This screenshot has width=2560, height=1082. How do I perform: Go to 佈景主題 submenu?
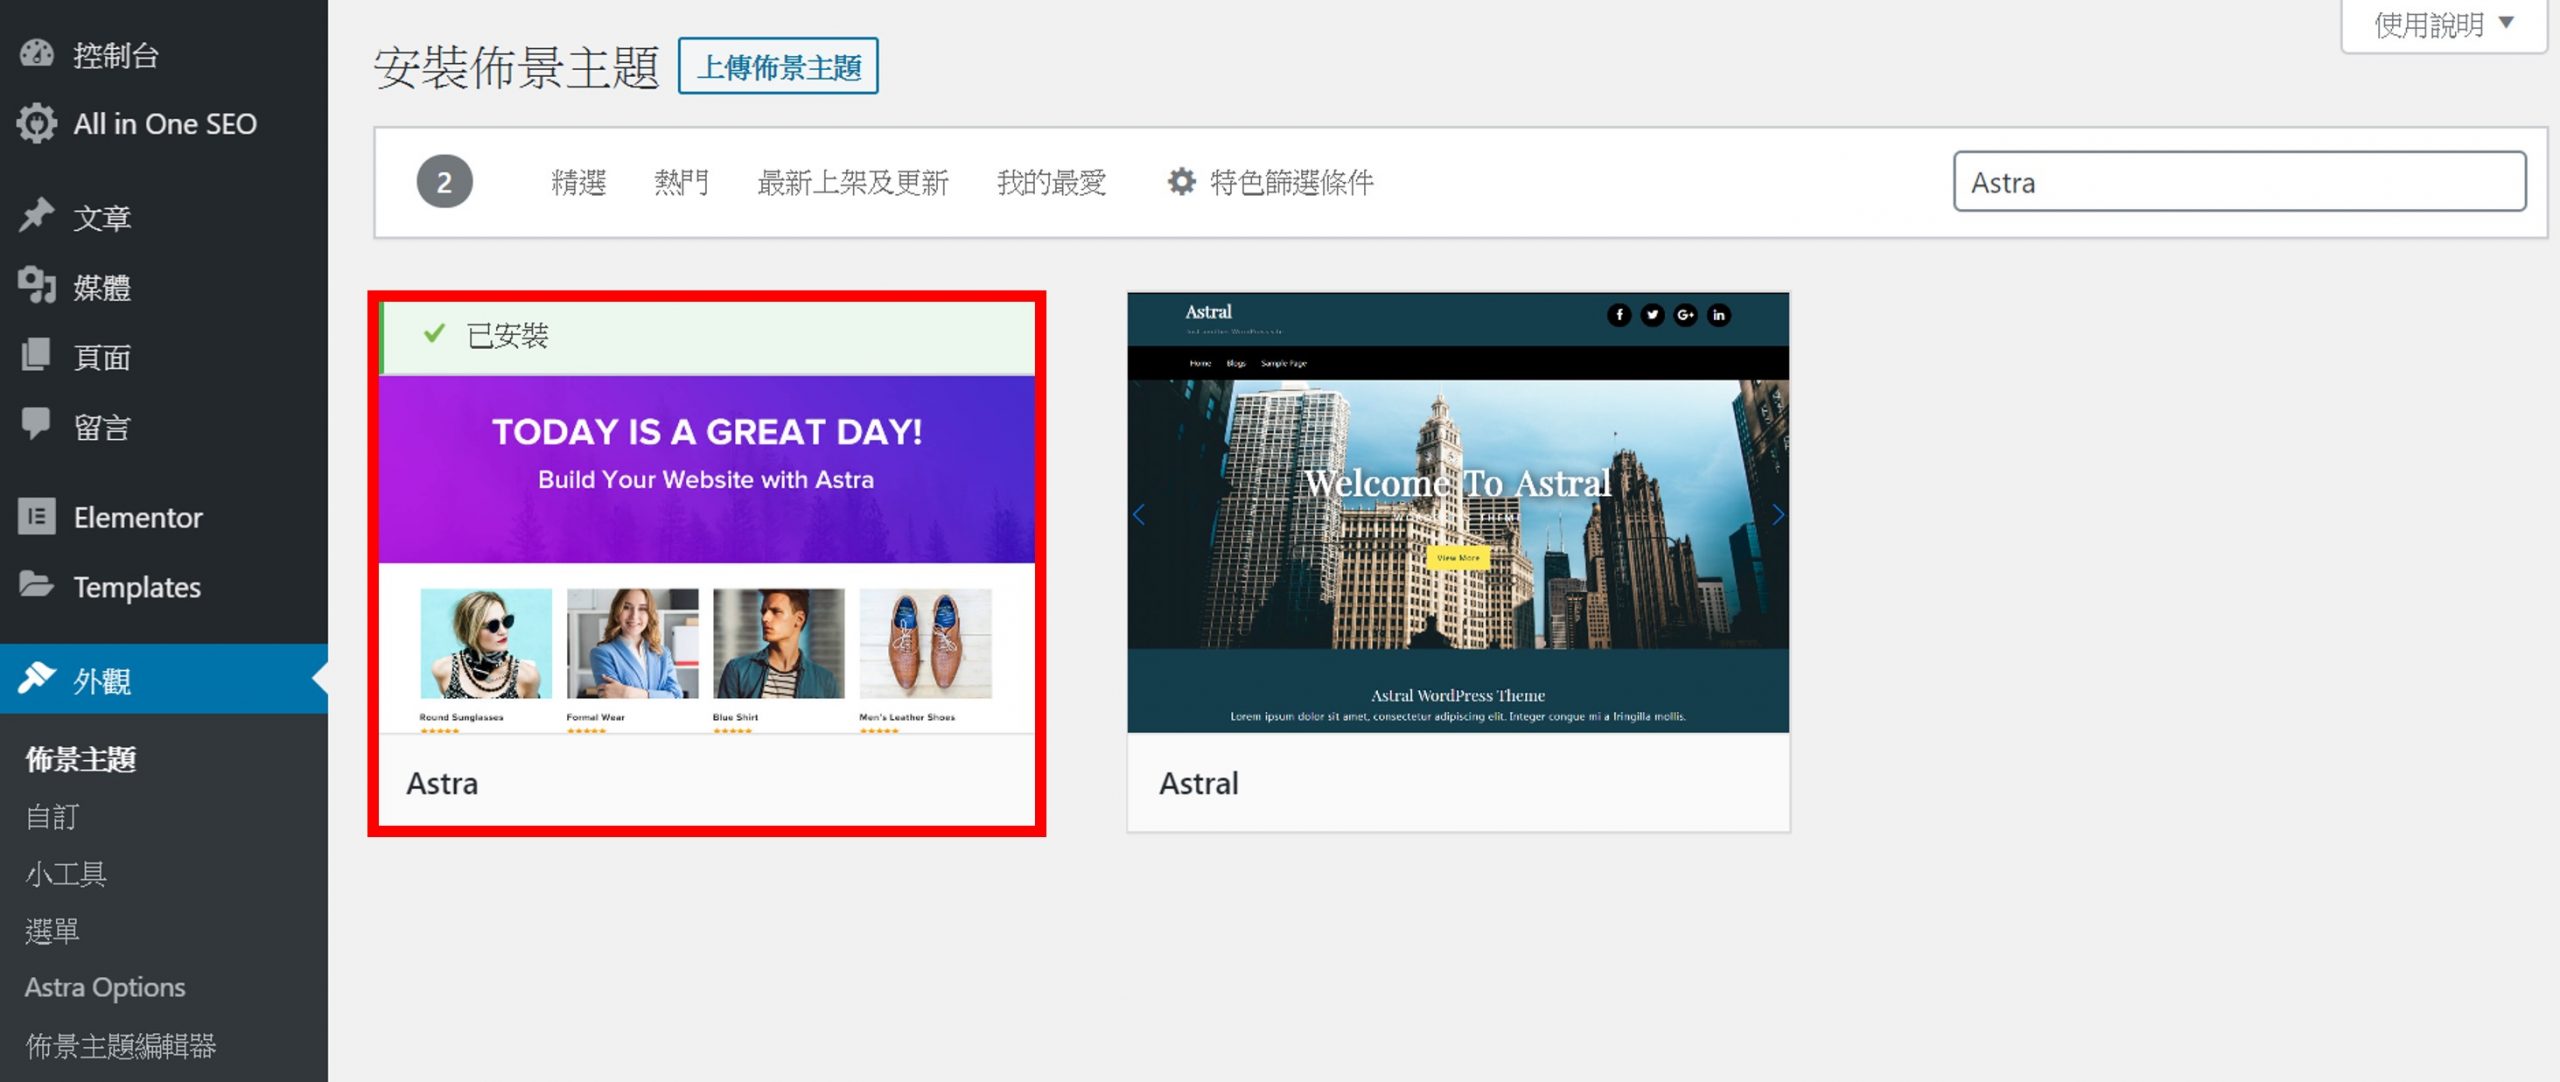(x=81, y=759)
